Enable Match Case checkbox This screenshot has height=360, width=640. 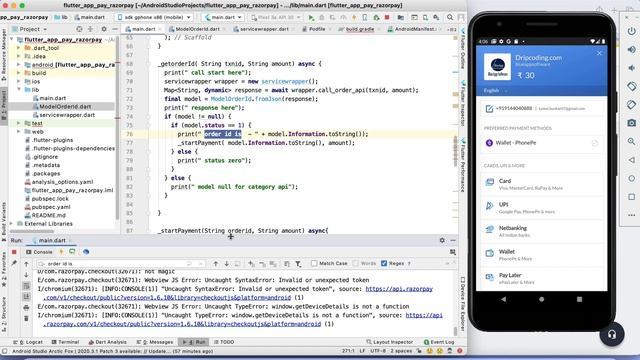314,263
